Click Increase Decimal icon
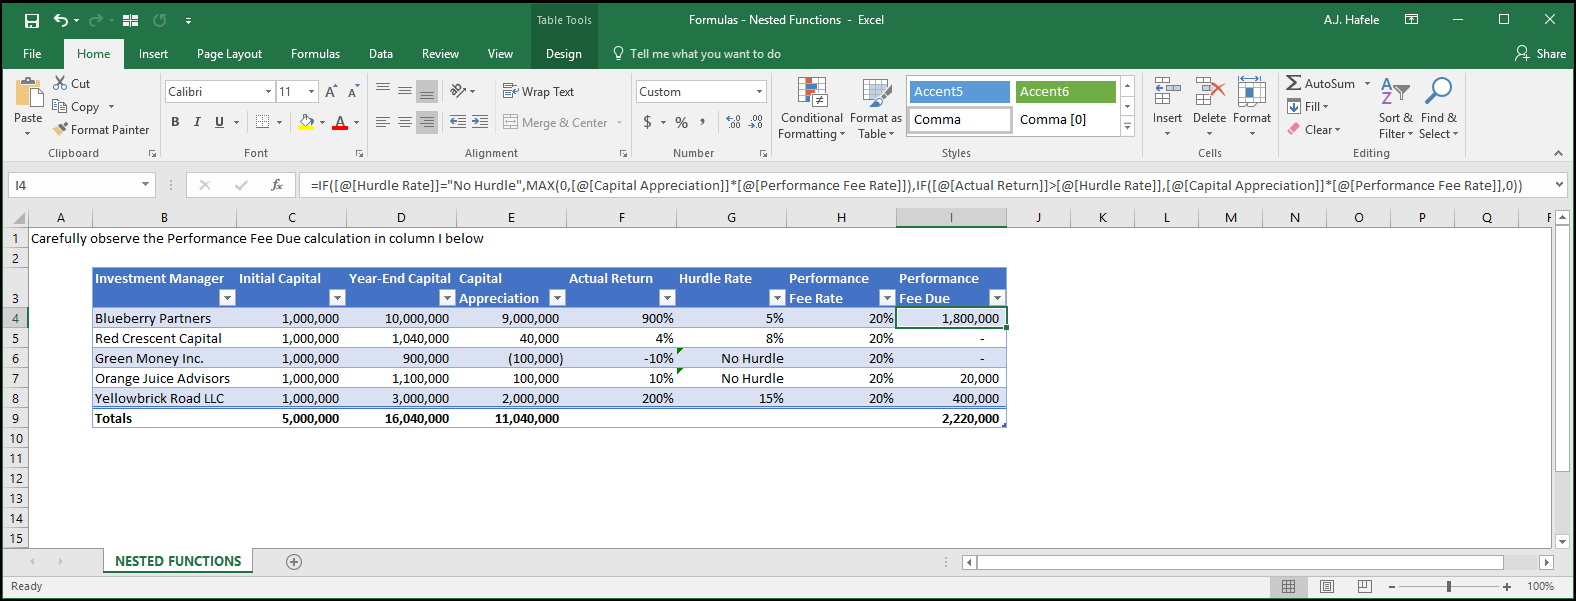The height and width of the screenshot is (601, 1576). [734, 122]
